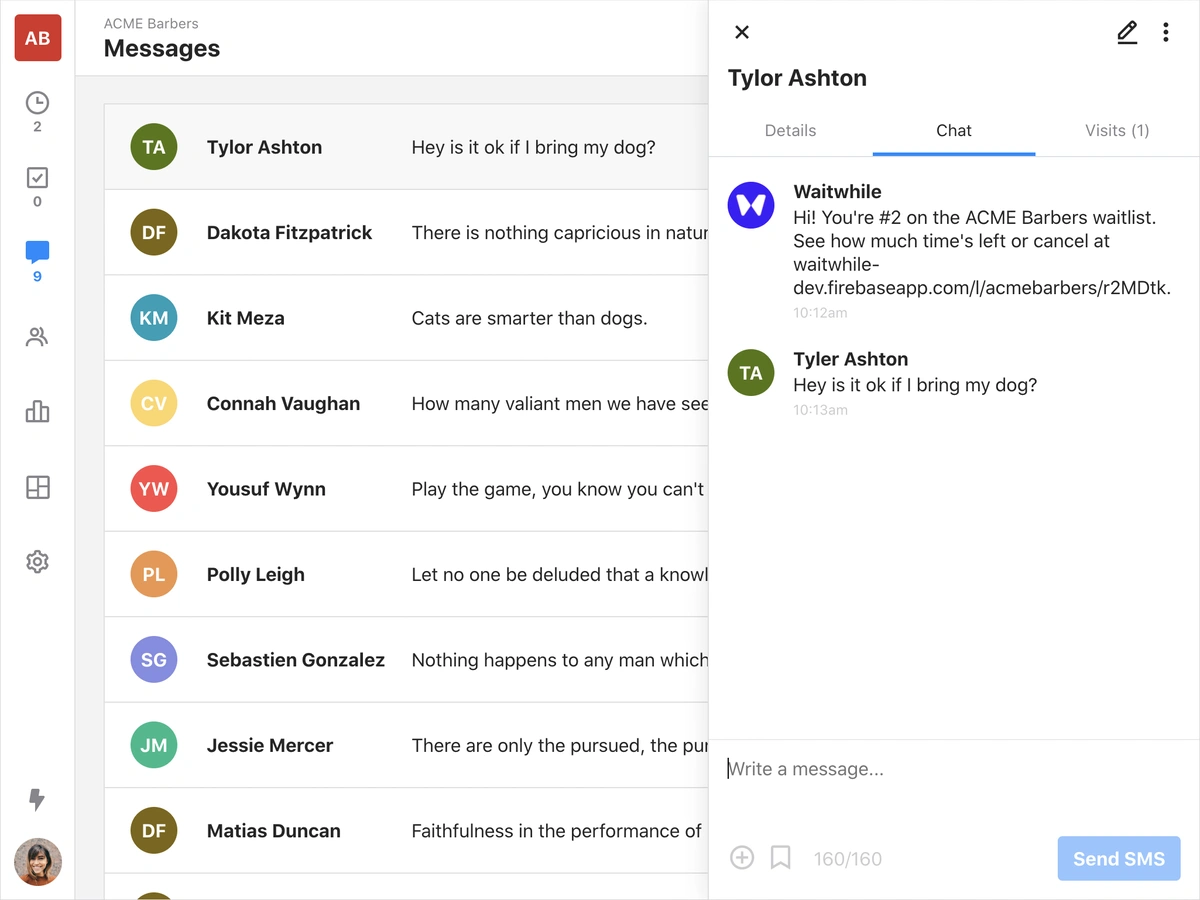Click the CV avatar for Connah Vaughan
Viewport: 1200px width, 900px height.
click(154, 404)
